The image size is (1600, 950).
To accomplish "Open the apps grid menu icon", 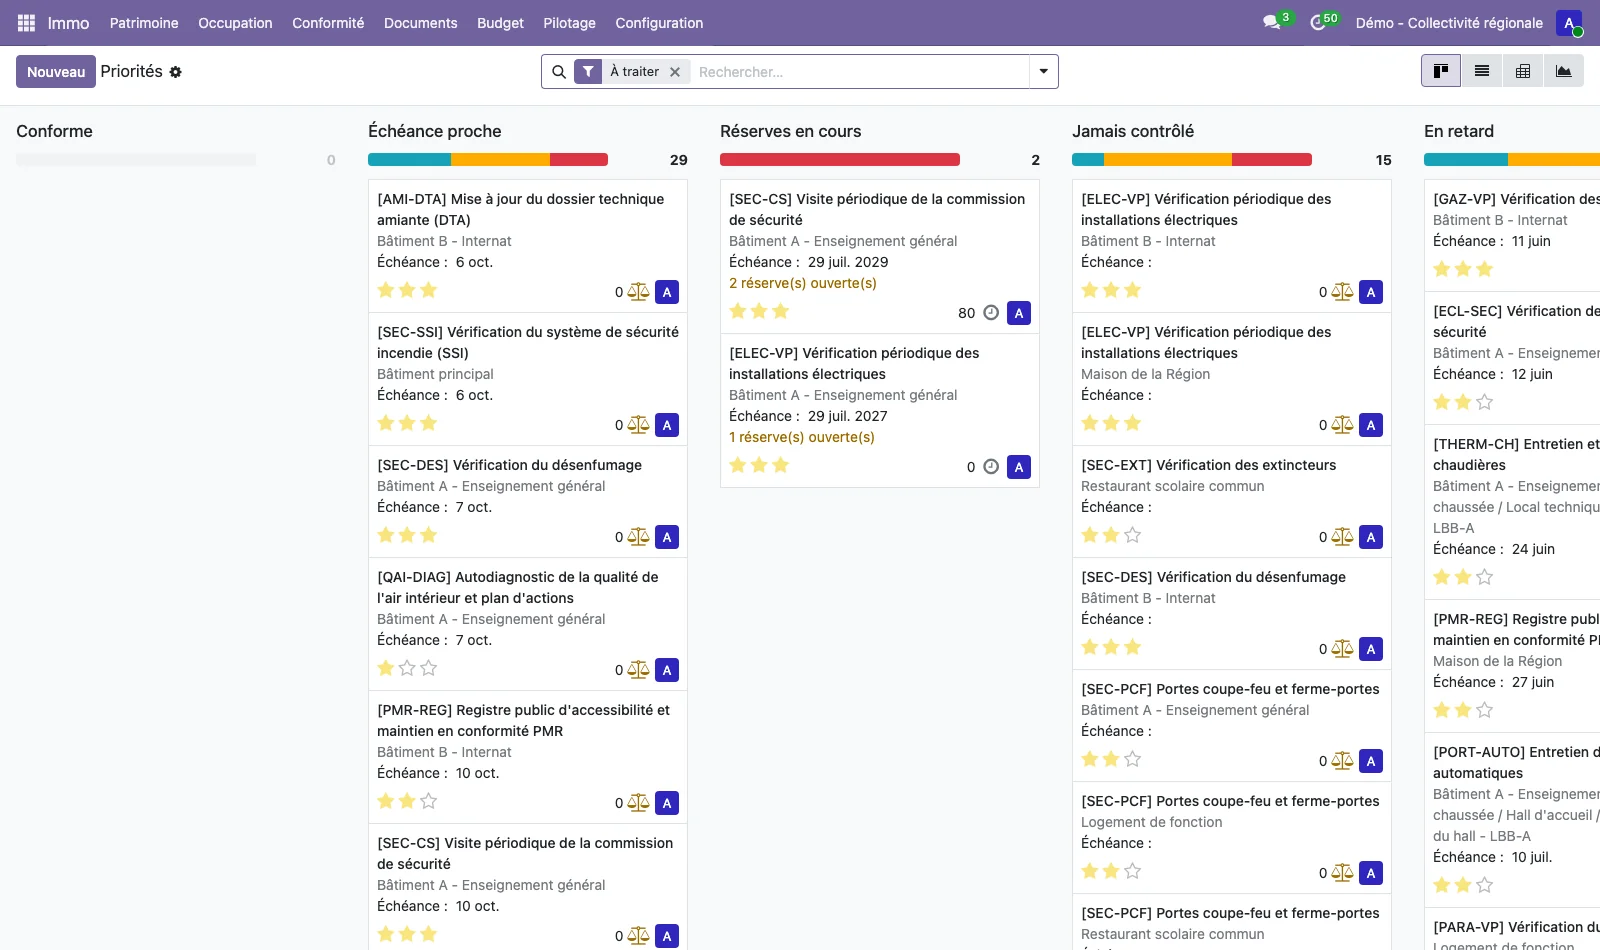I will pyautogui.click(x=26, y=23).
